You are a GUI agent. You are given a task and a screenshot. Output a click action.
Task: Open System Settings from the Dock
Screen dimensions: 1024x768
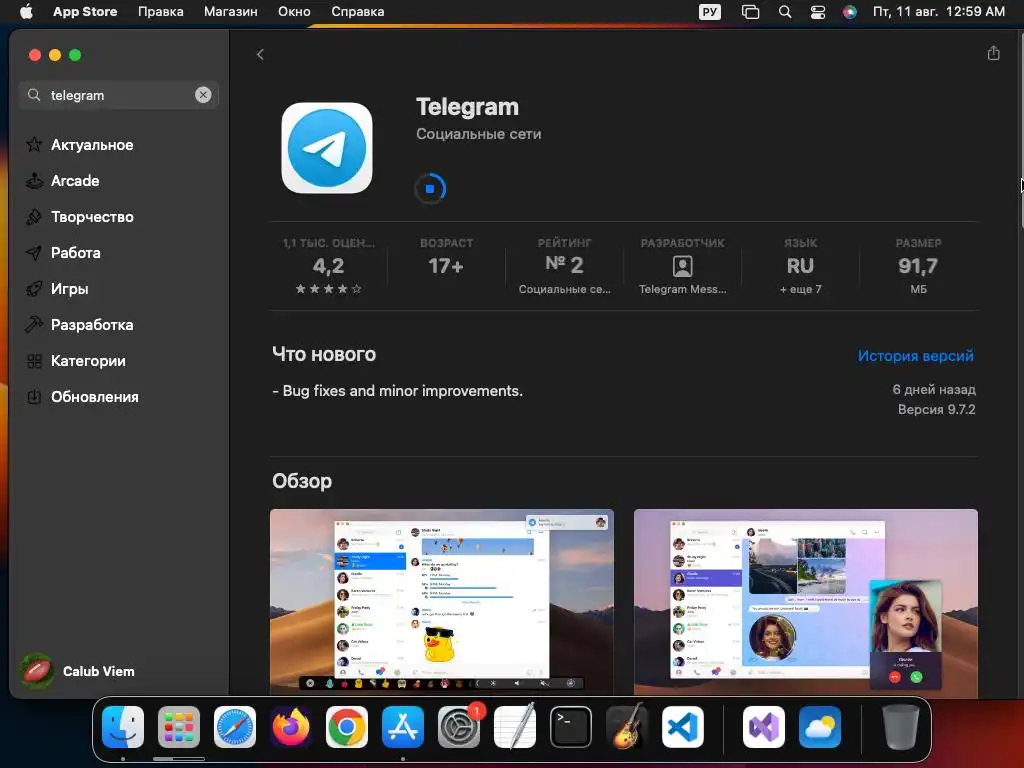[x=459, y=726]
